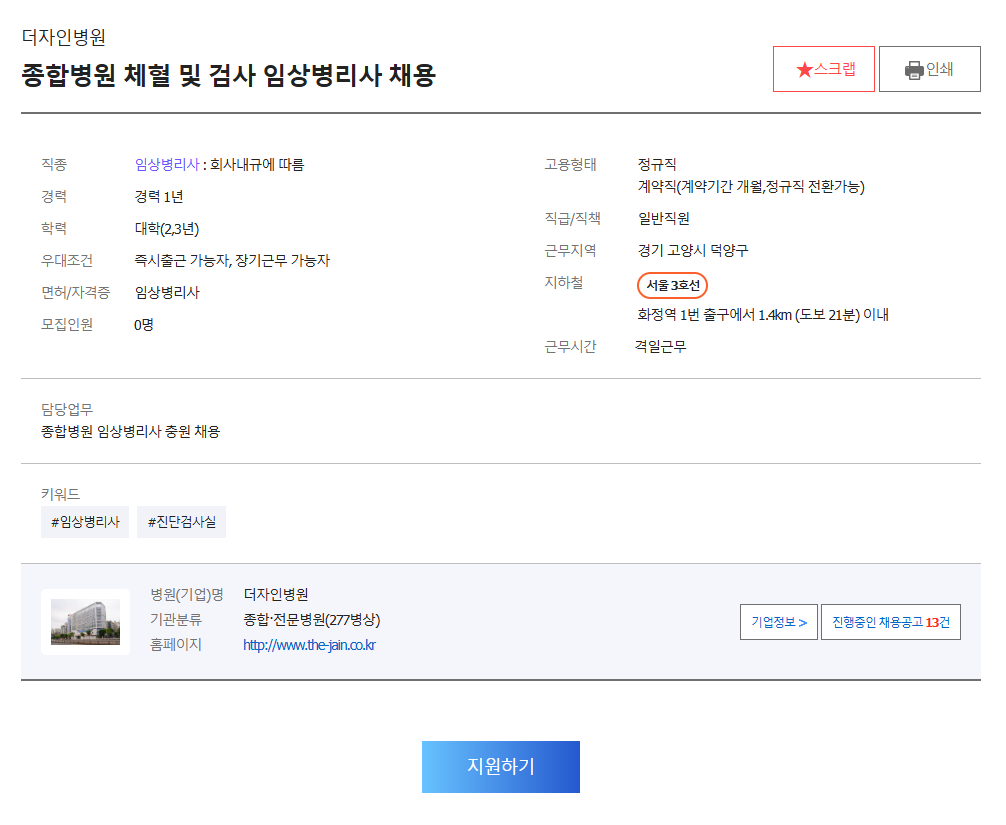The image size is (1006, 825).
Task: Select the 서울 3호선 subway line badge
Action: point(672,286)
